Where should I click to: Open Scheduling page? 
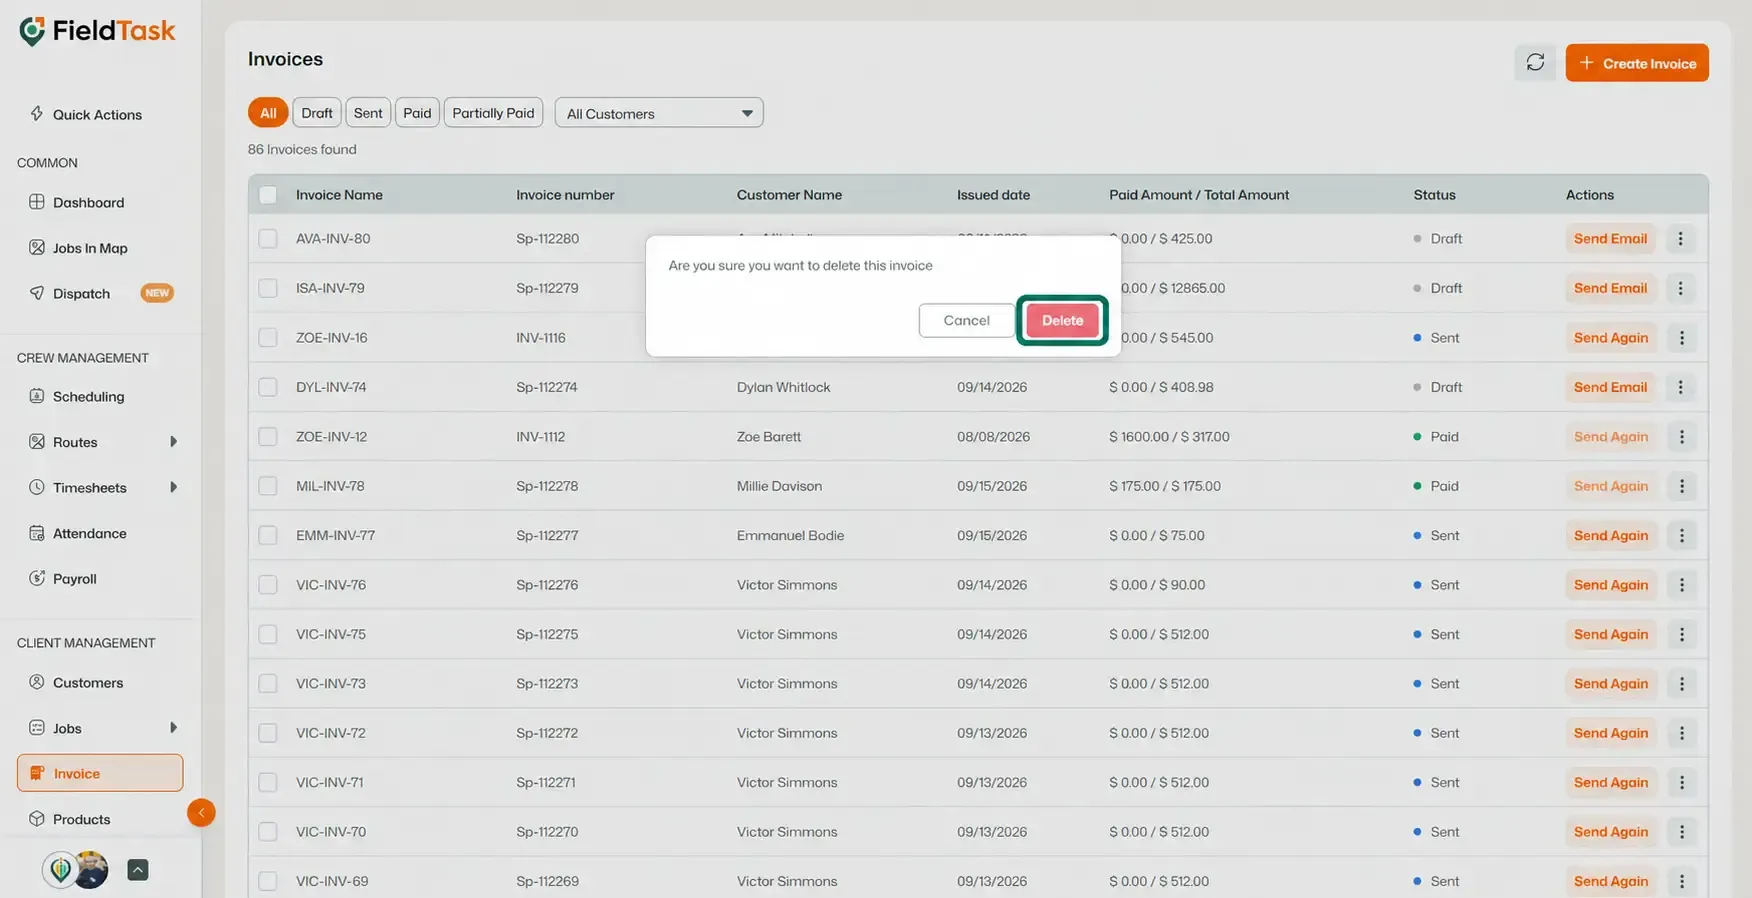pyautogui.click(x=88, y=396)
